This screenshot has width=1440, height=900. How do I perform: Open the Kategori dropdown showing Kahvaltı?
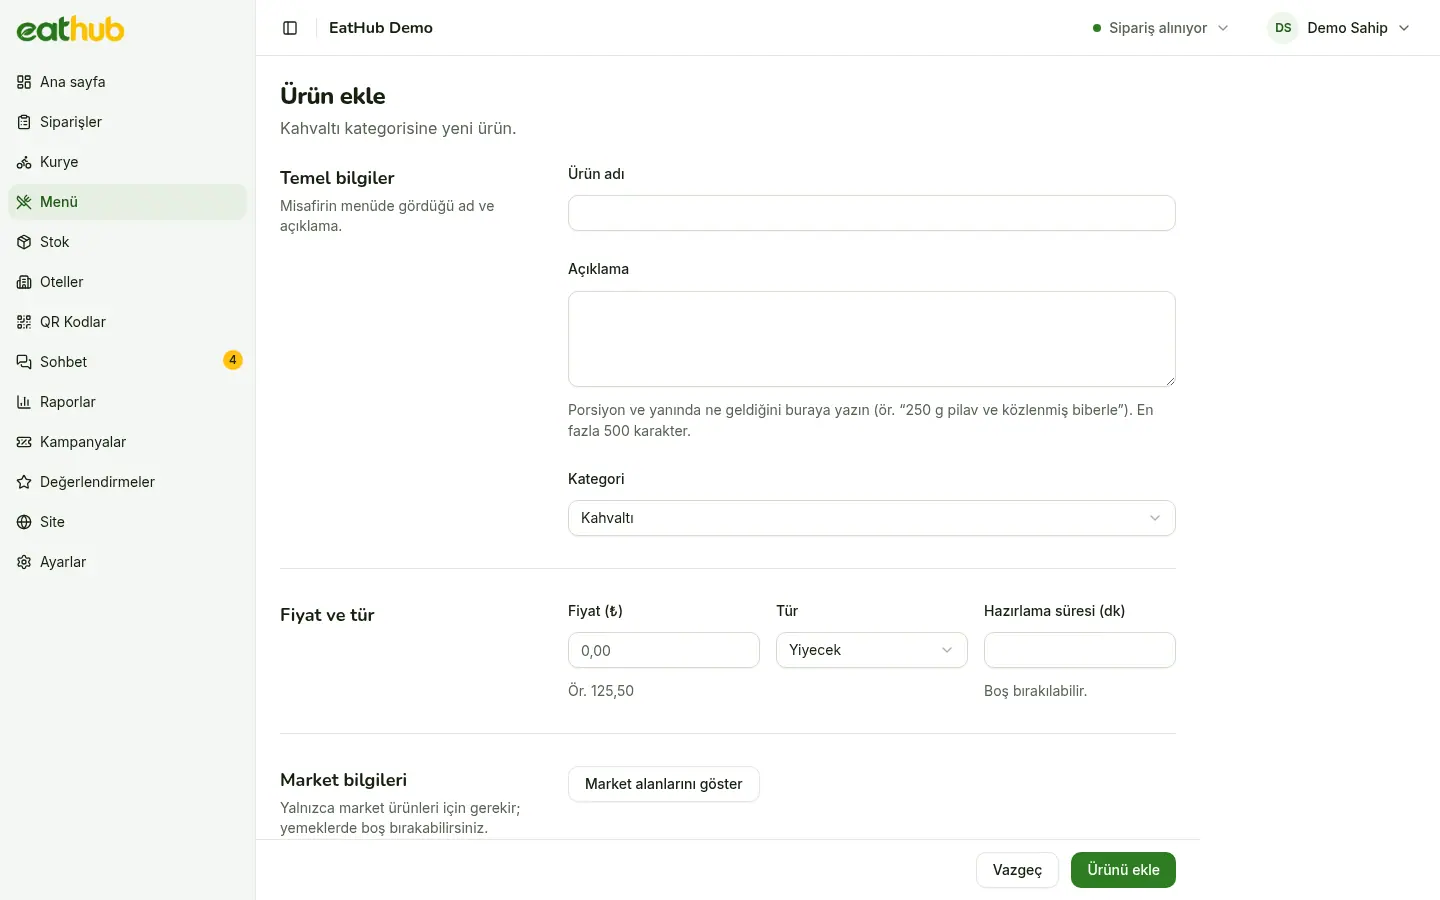(872, 518)
